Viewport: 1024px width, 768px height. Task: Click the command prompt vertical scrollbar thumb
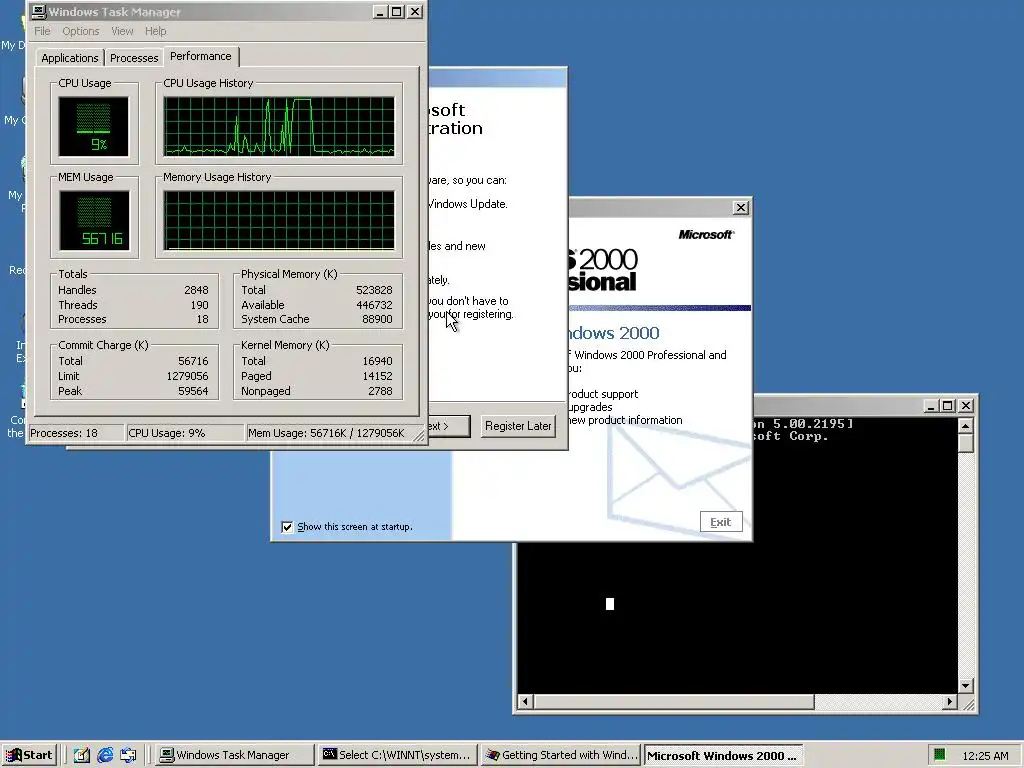pyautogui.click(x=965, y=443)
